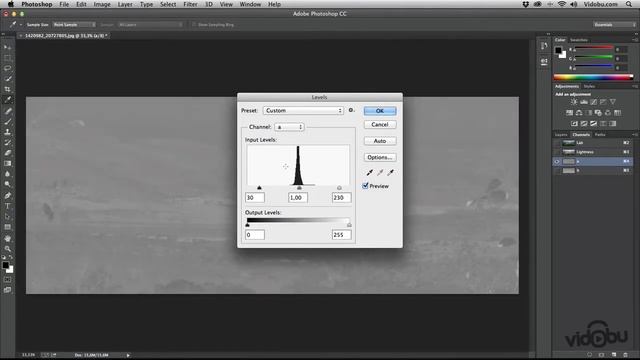Show the Lightness channel
The image size is (640, 360).
click(x=557, y=152)
